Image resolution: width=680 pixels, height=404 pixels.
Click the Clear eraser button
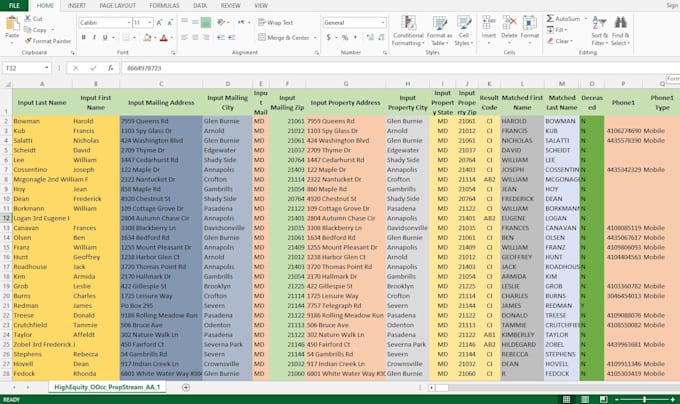point(559,41)
